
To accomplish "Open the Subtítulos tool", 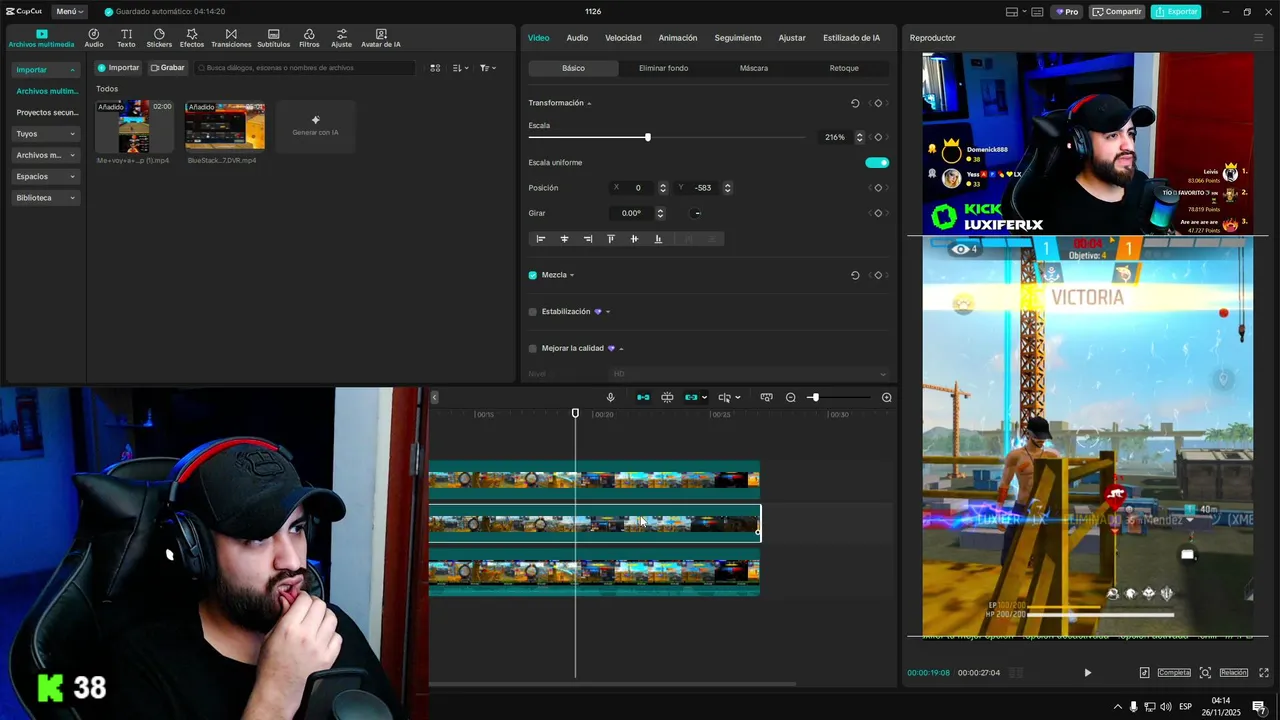I will [274, 38].
